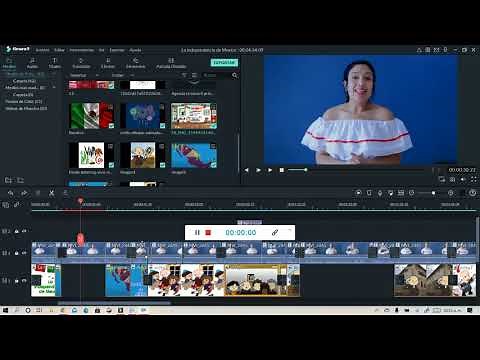Toggle media grid view icon
The image size is (480, 360).
point(194,75)
